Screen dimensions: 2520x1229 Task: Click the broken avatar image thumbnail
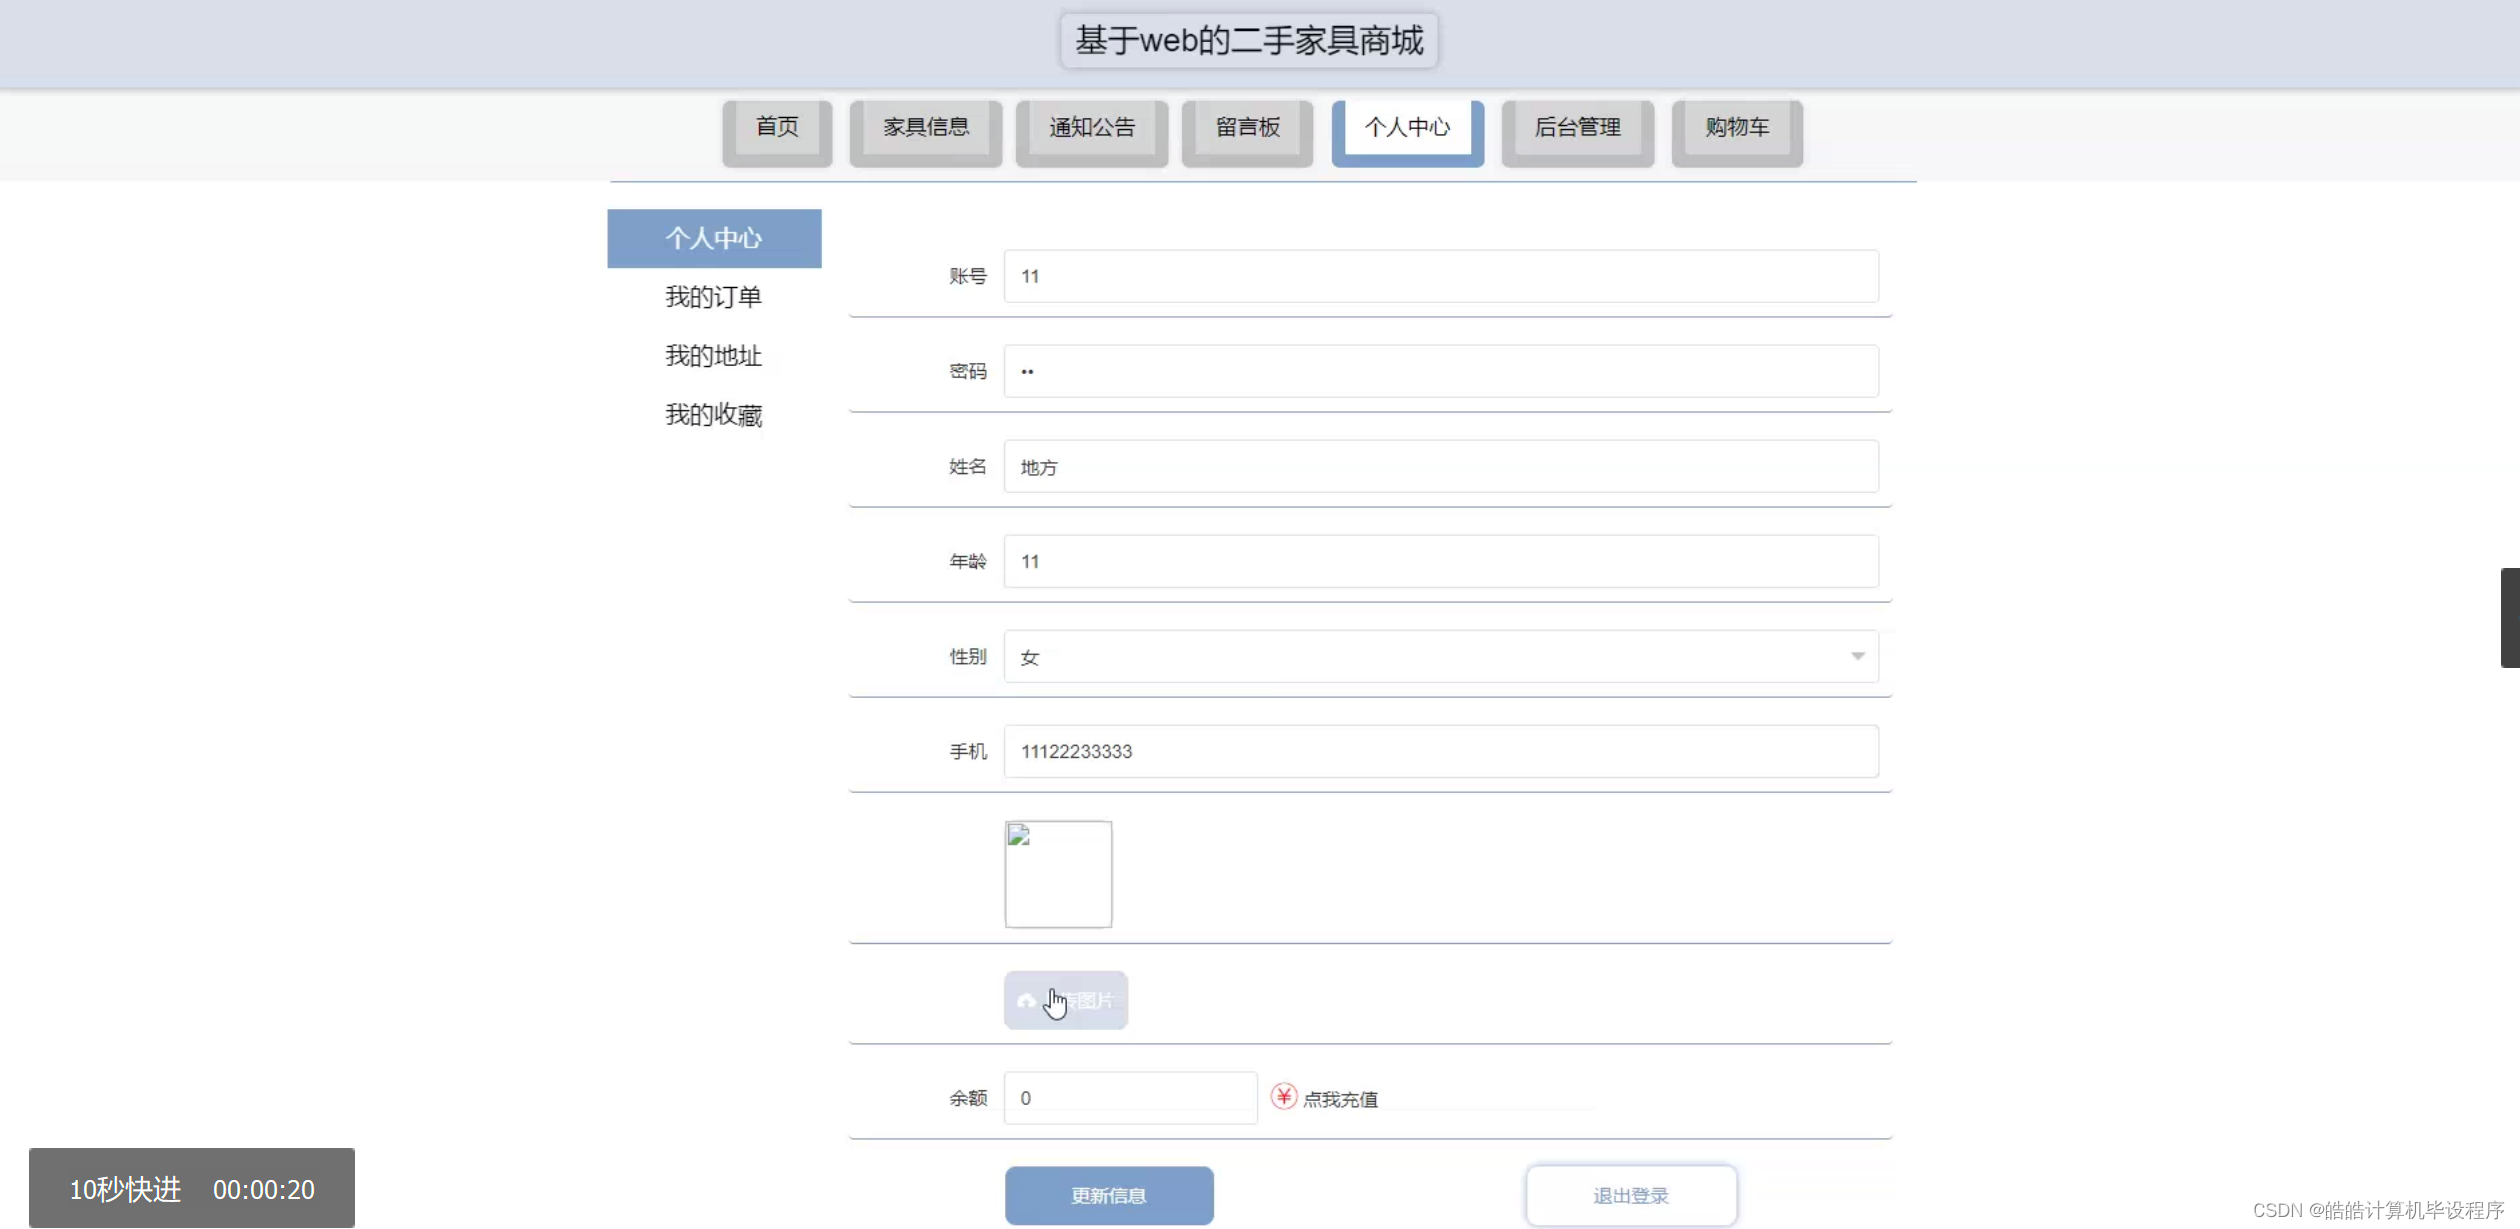tap(1058, 874)
